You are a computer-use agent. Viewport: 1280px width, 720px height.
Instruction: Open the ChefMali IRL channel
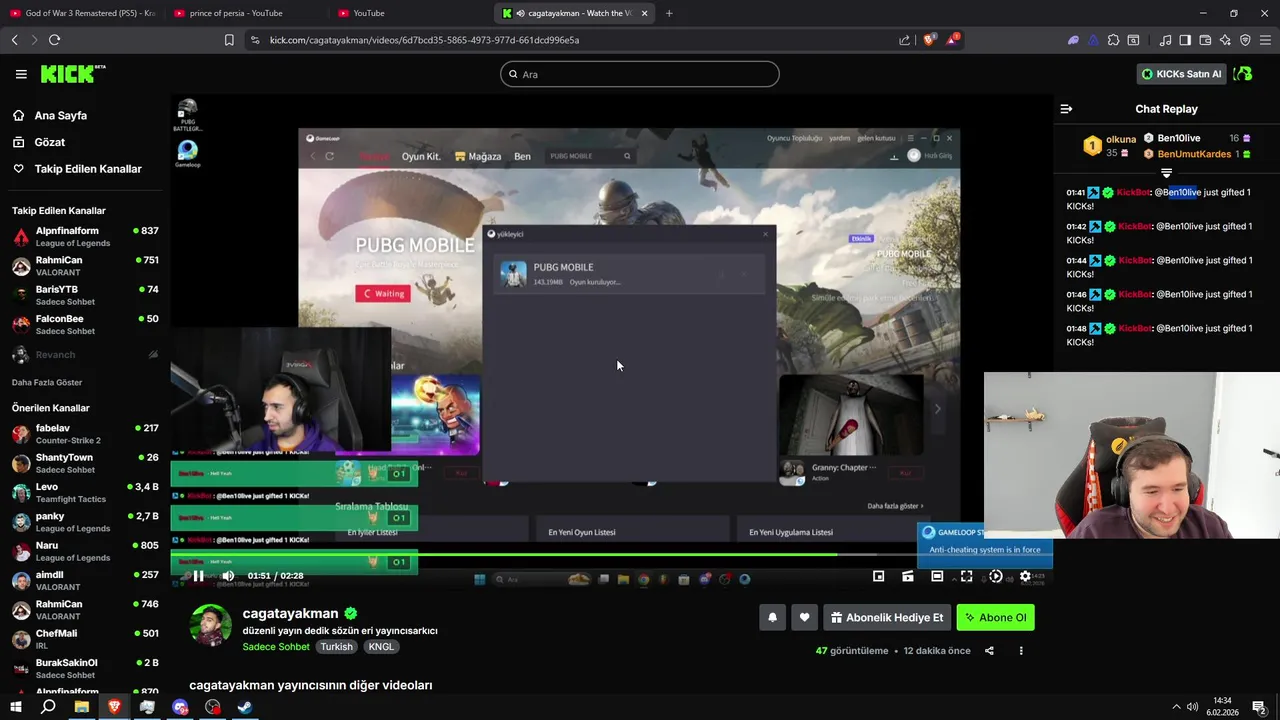tap(85, 639)
